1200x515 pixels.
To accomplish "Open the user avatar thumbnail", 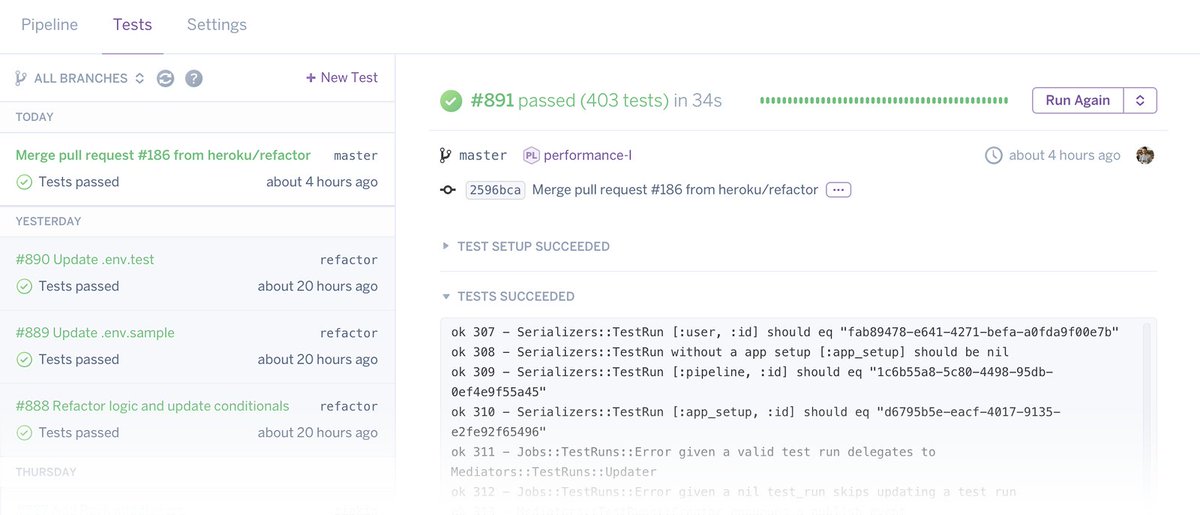I will click(1146, 155).
